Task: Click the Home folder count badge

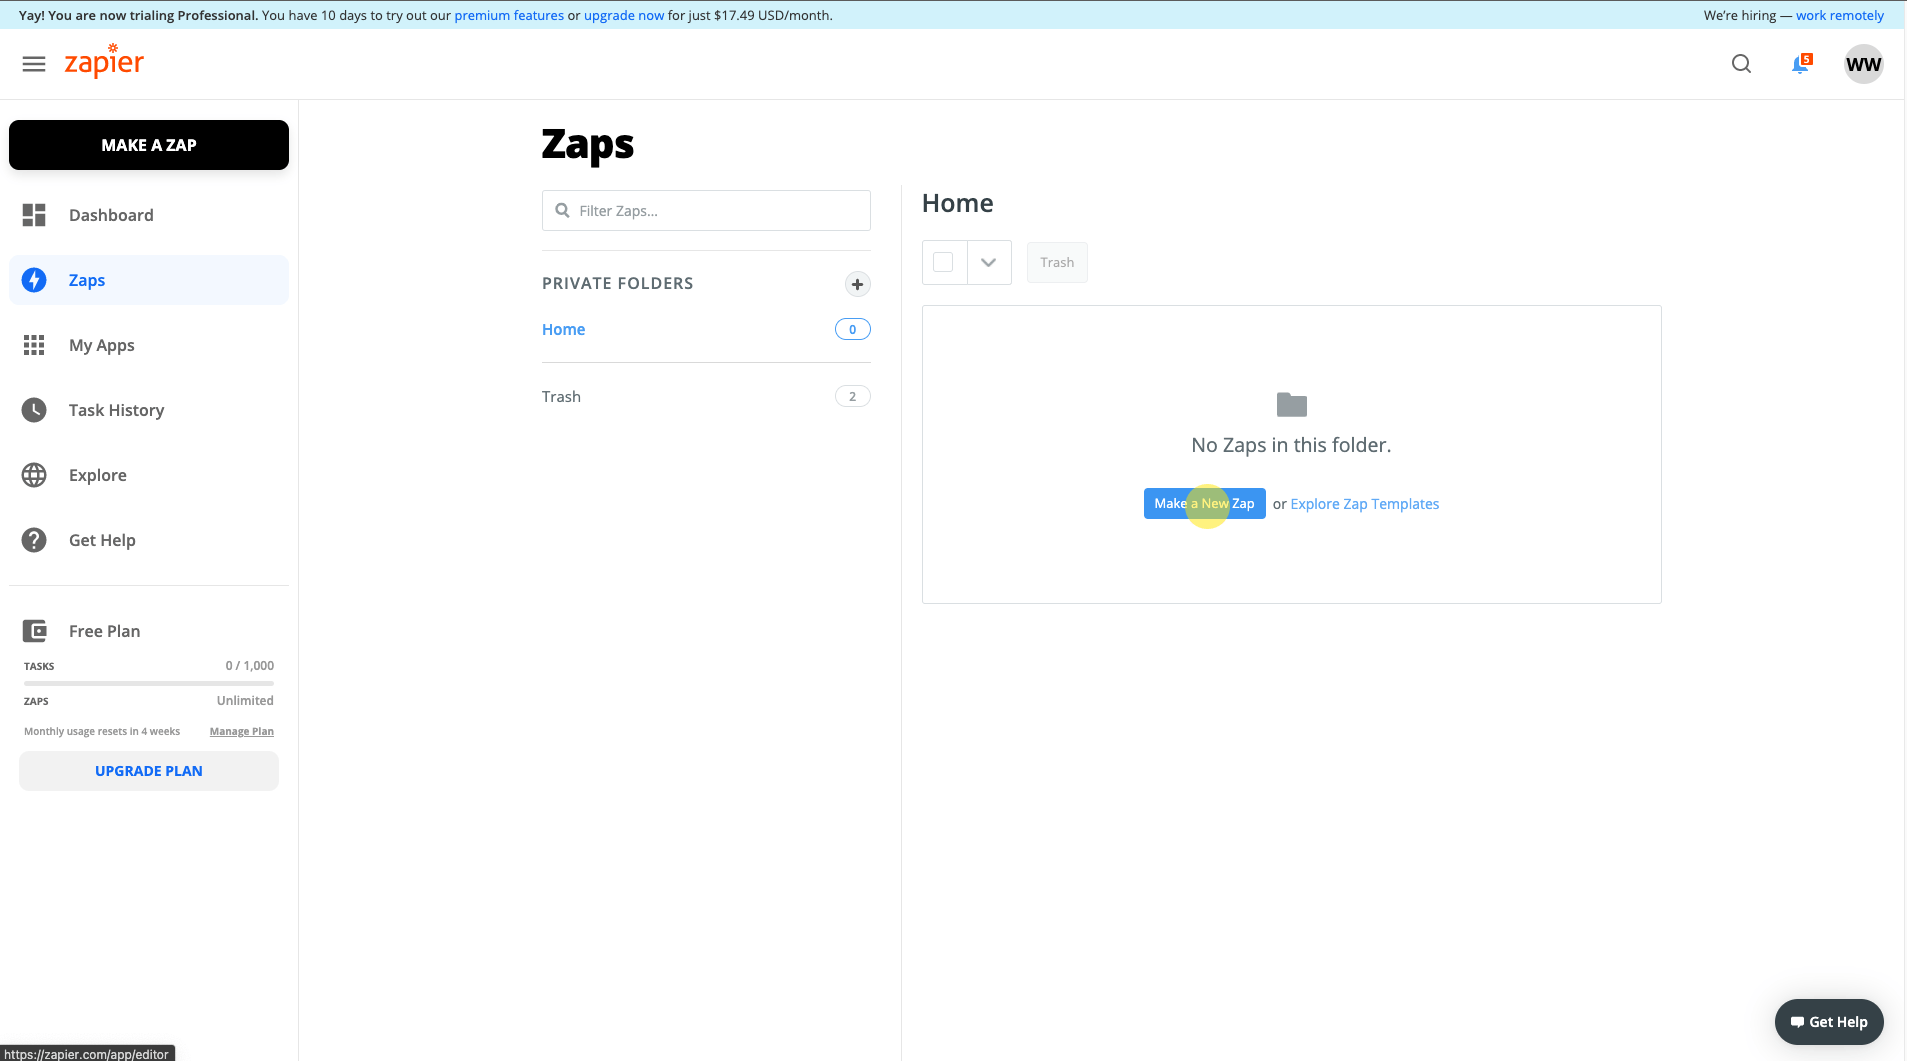Action: coord(853,329)
